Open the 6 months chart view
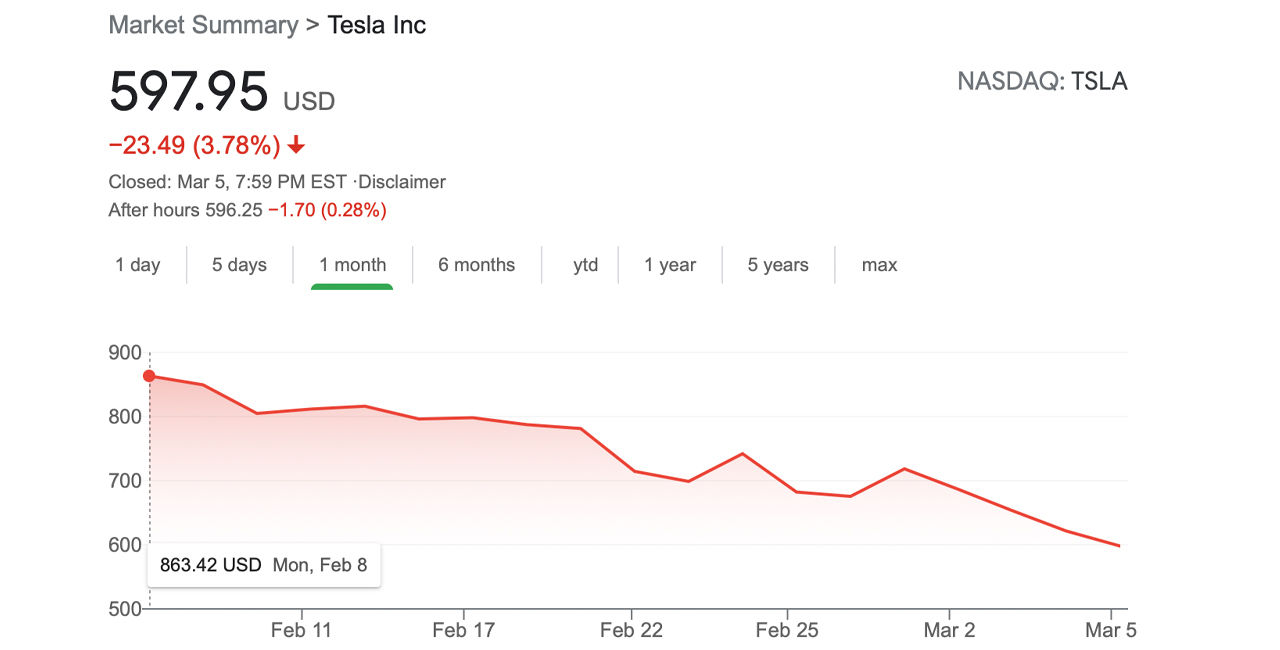Viewport: 1280px width, 650px height. coord(476,265)
